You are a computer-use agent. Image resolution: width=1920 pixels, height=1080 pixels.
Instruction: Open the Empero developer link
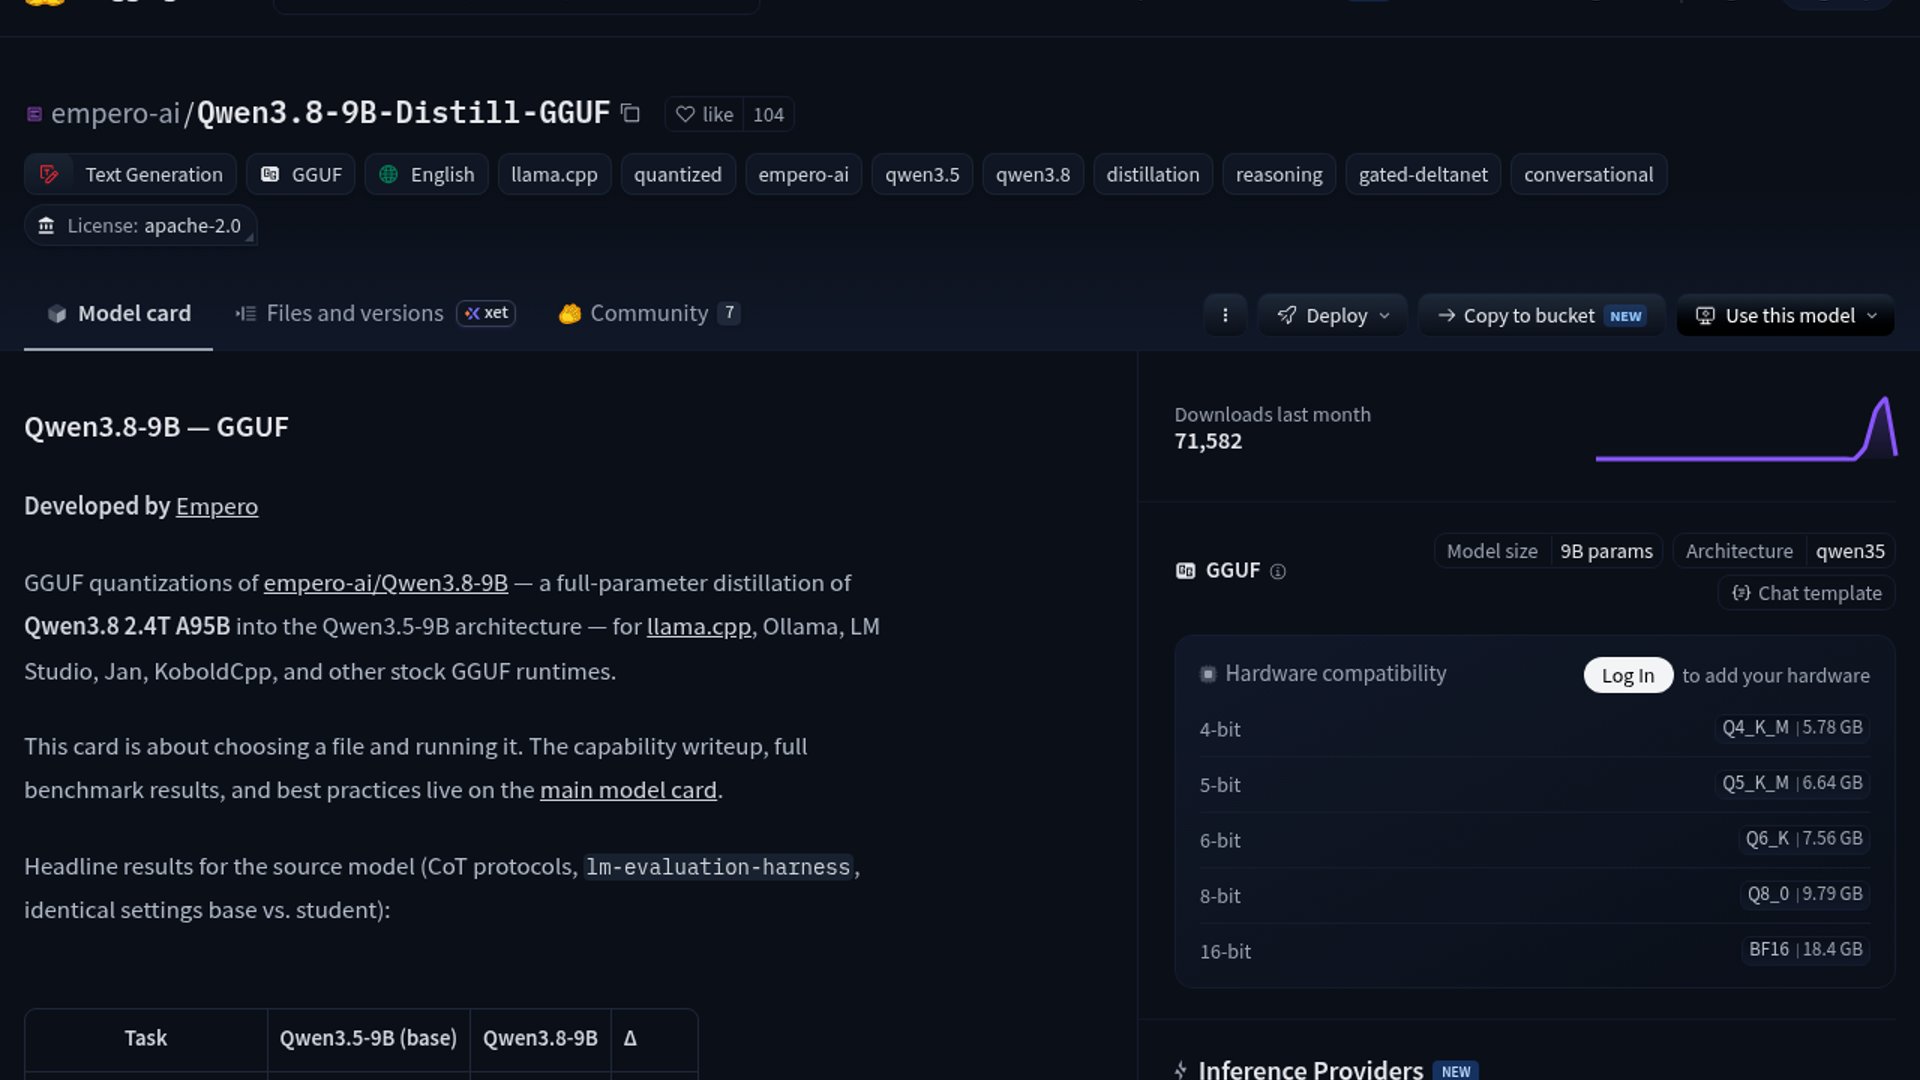tap(217, 506)
